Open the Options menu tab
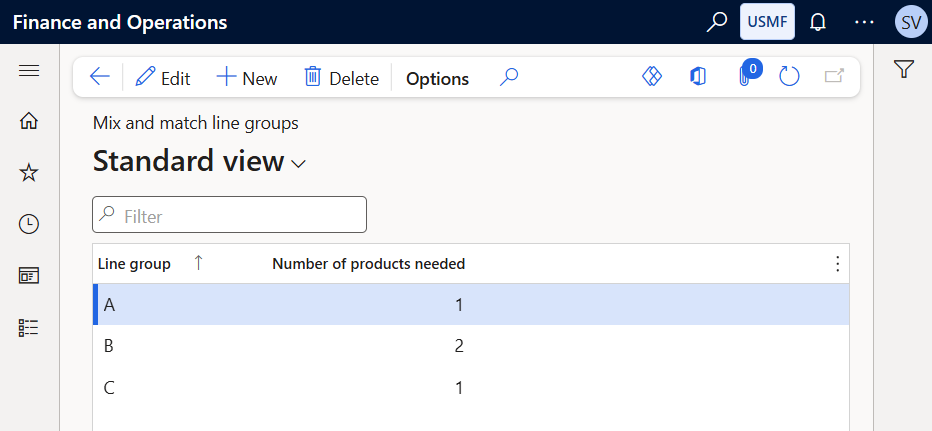 pos(437,78)
